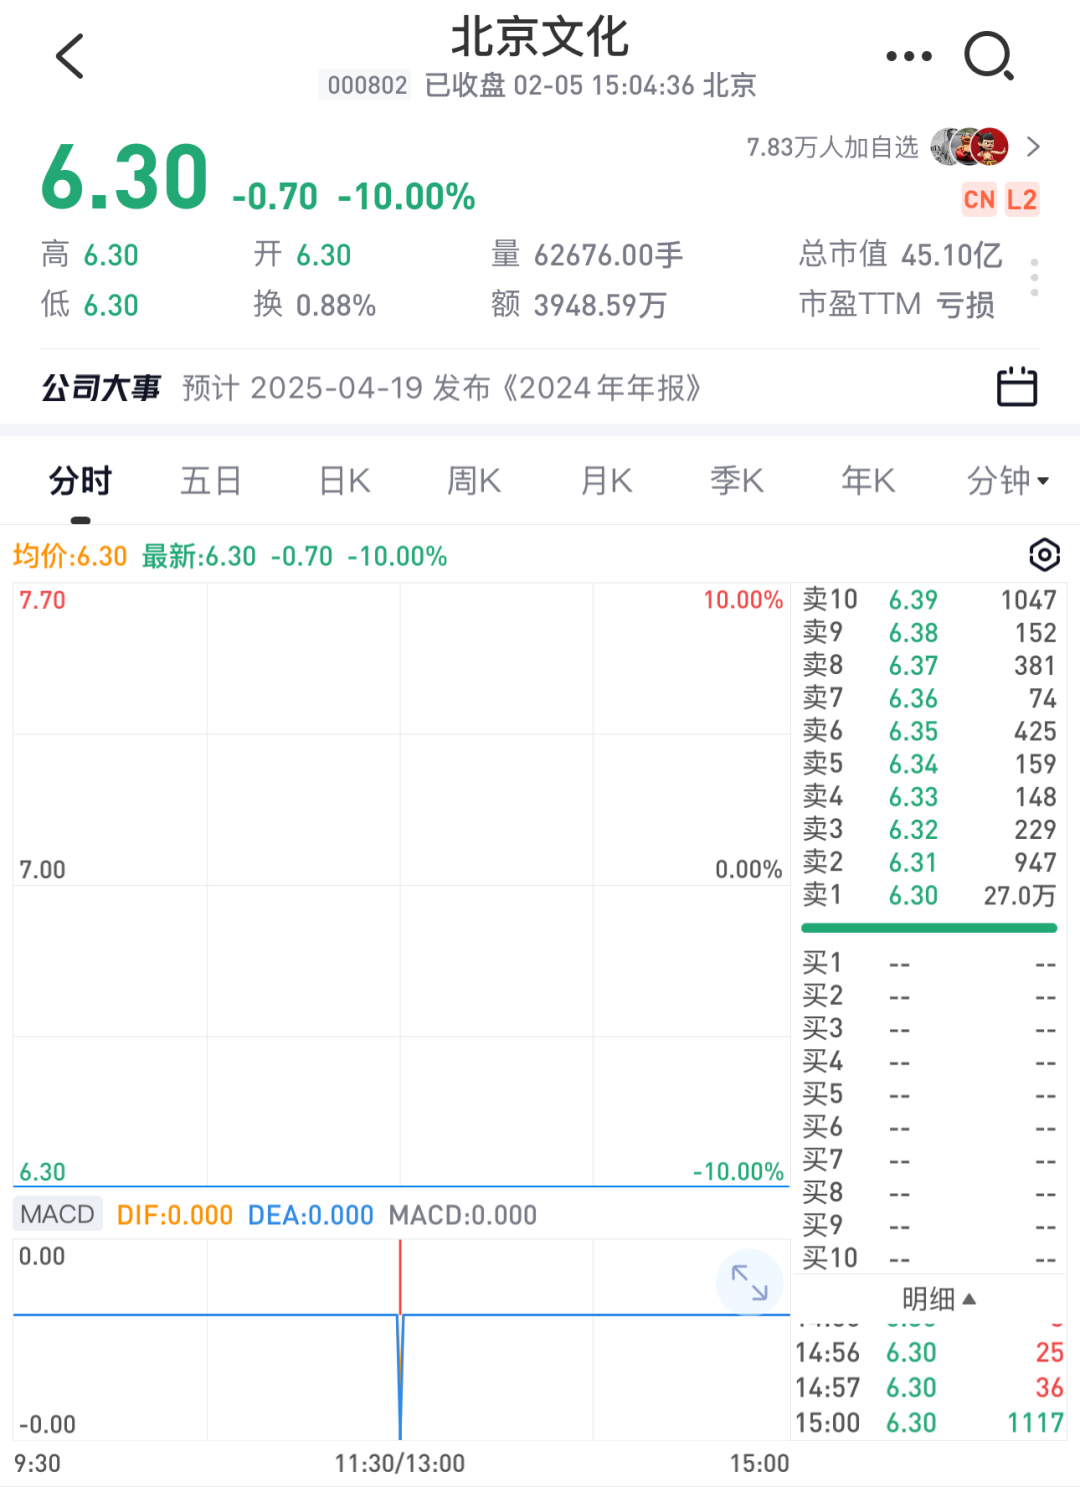Select the empty 买5 bid row
The height and width of the screenshot is (1487, 1080).
tap(929, 1094)
